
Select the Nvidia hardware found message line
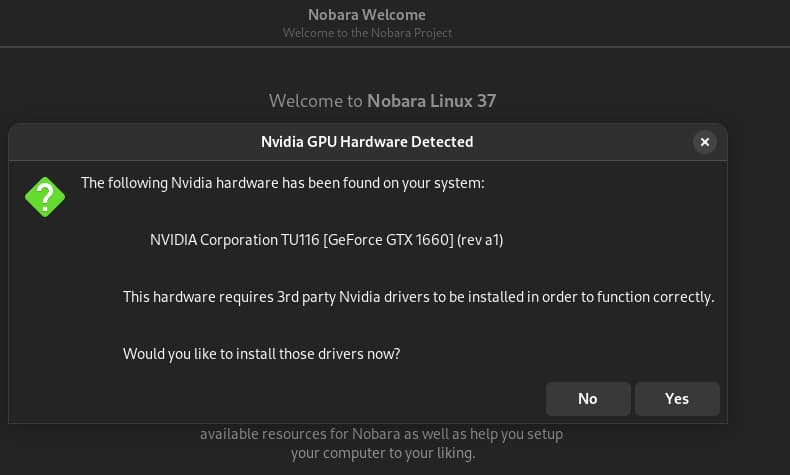[x=282, y=183]
